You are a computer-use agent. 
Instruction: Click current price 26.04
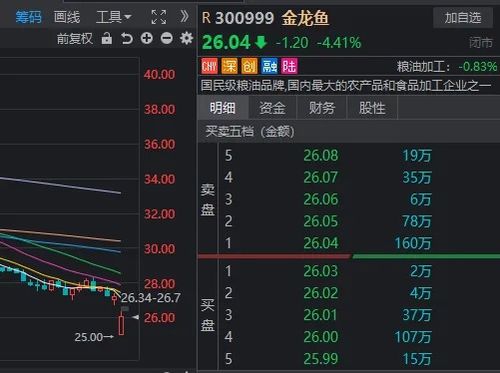click(226, 43)
